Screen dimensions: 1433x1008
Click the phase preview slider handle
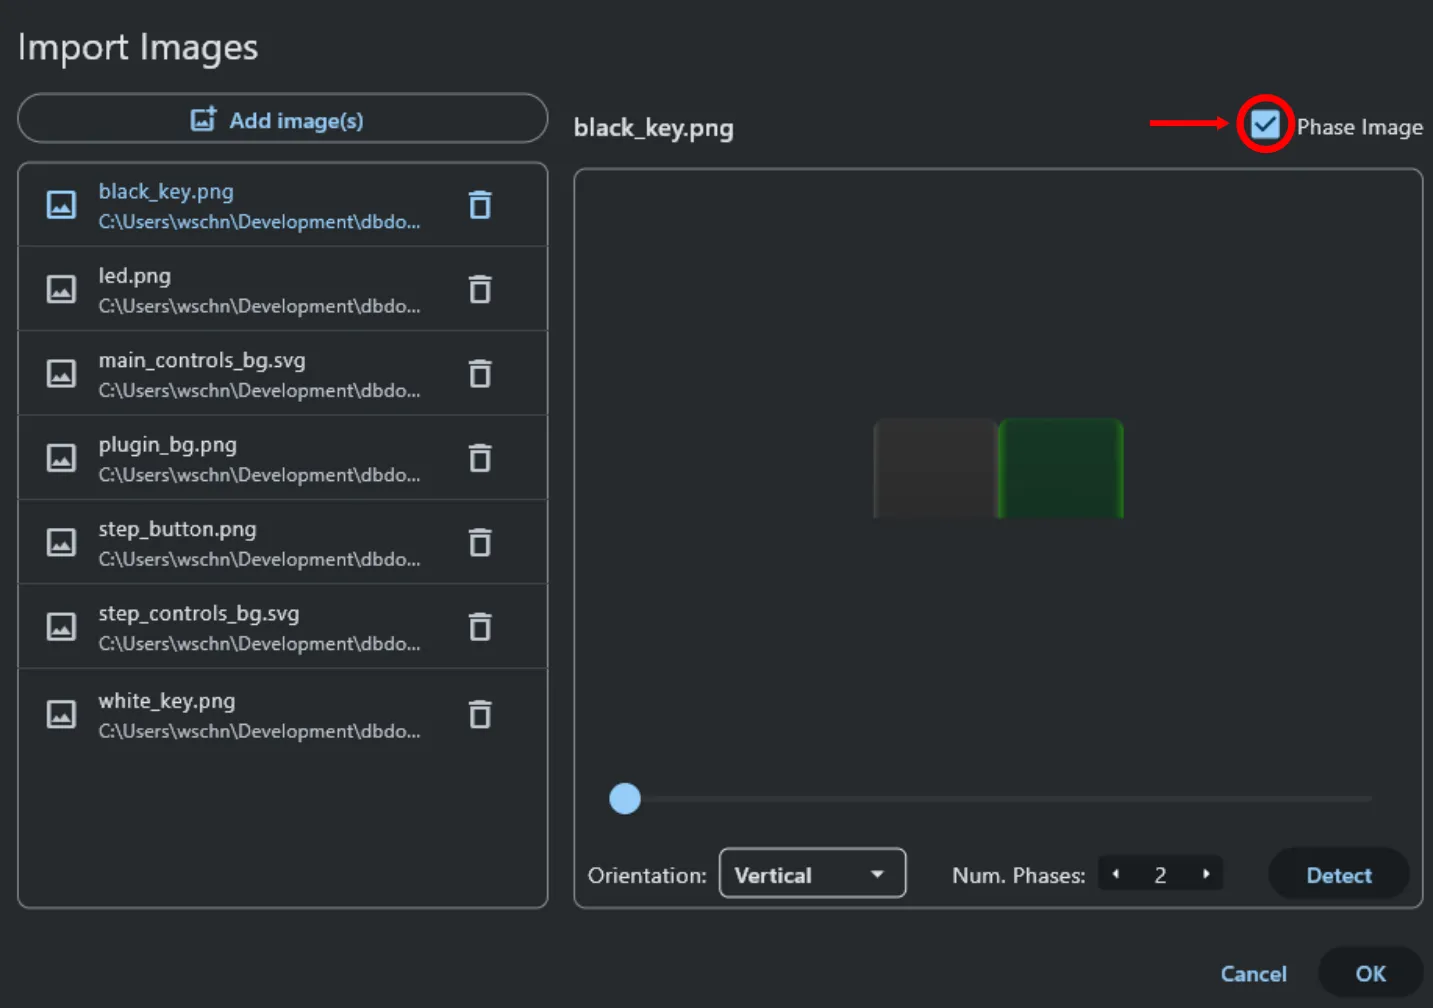pyautogui.click(x=625, y=799)
